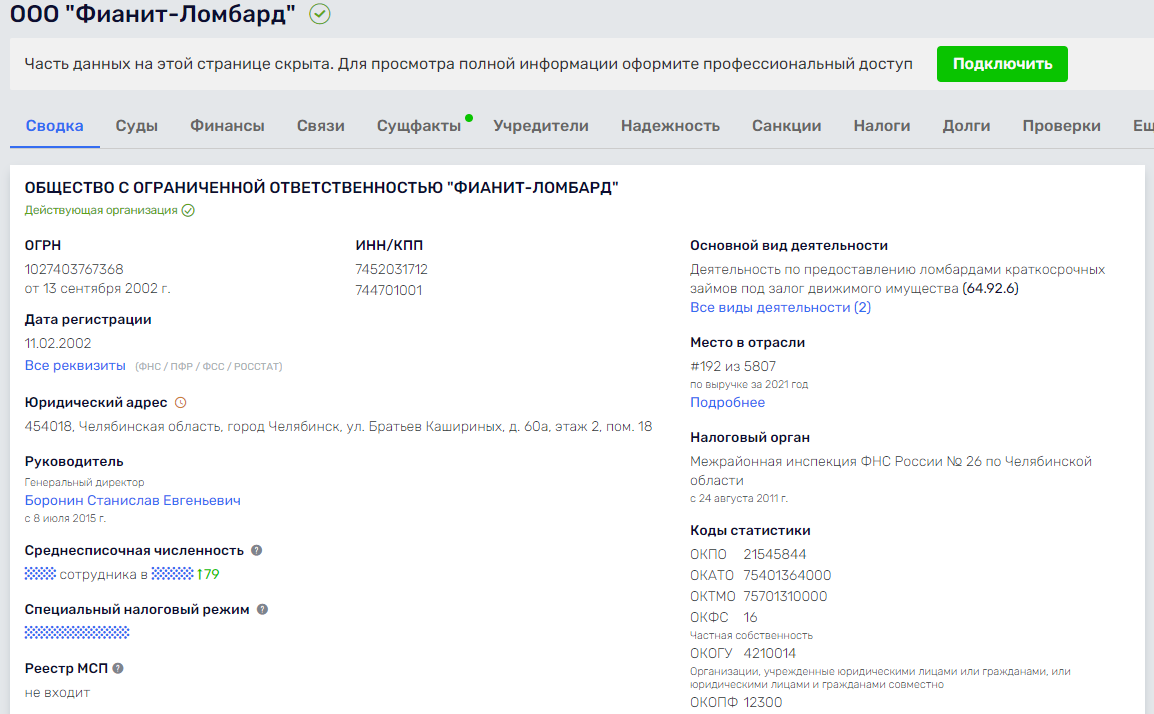Click the OKPO code 21545844
The width and height of the screenshot is (1154, 714).
(x=774, y=554)
